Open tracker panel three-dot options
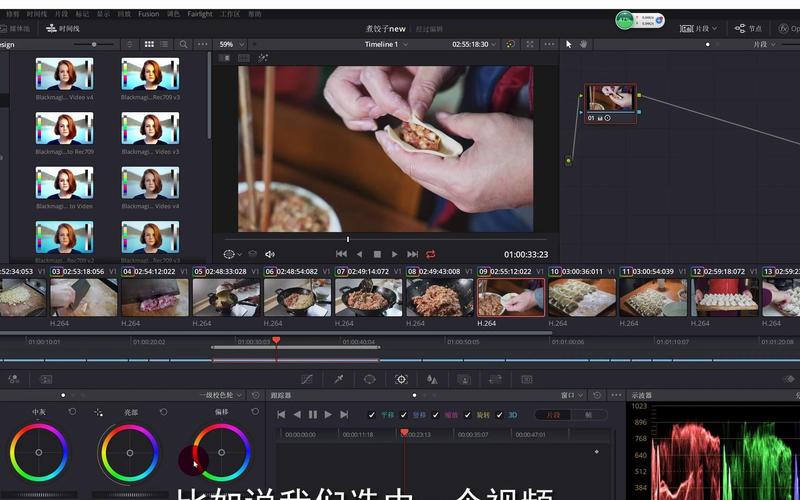Screen dimensions: 800x500 pyautogui.click(x=616, y=395)
